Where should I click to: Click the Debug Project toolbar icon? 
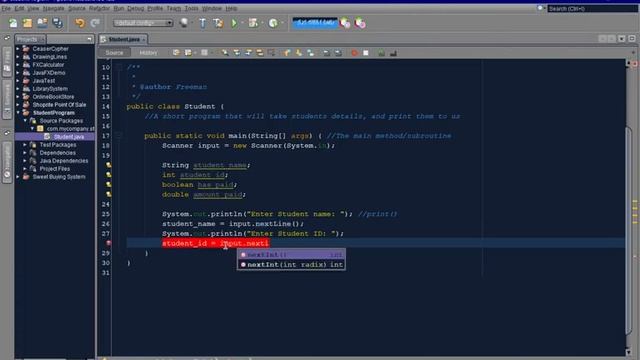[x=253, y=23]
